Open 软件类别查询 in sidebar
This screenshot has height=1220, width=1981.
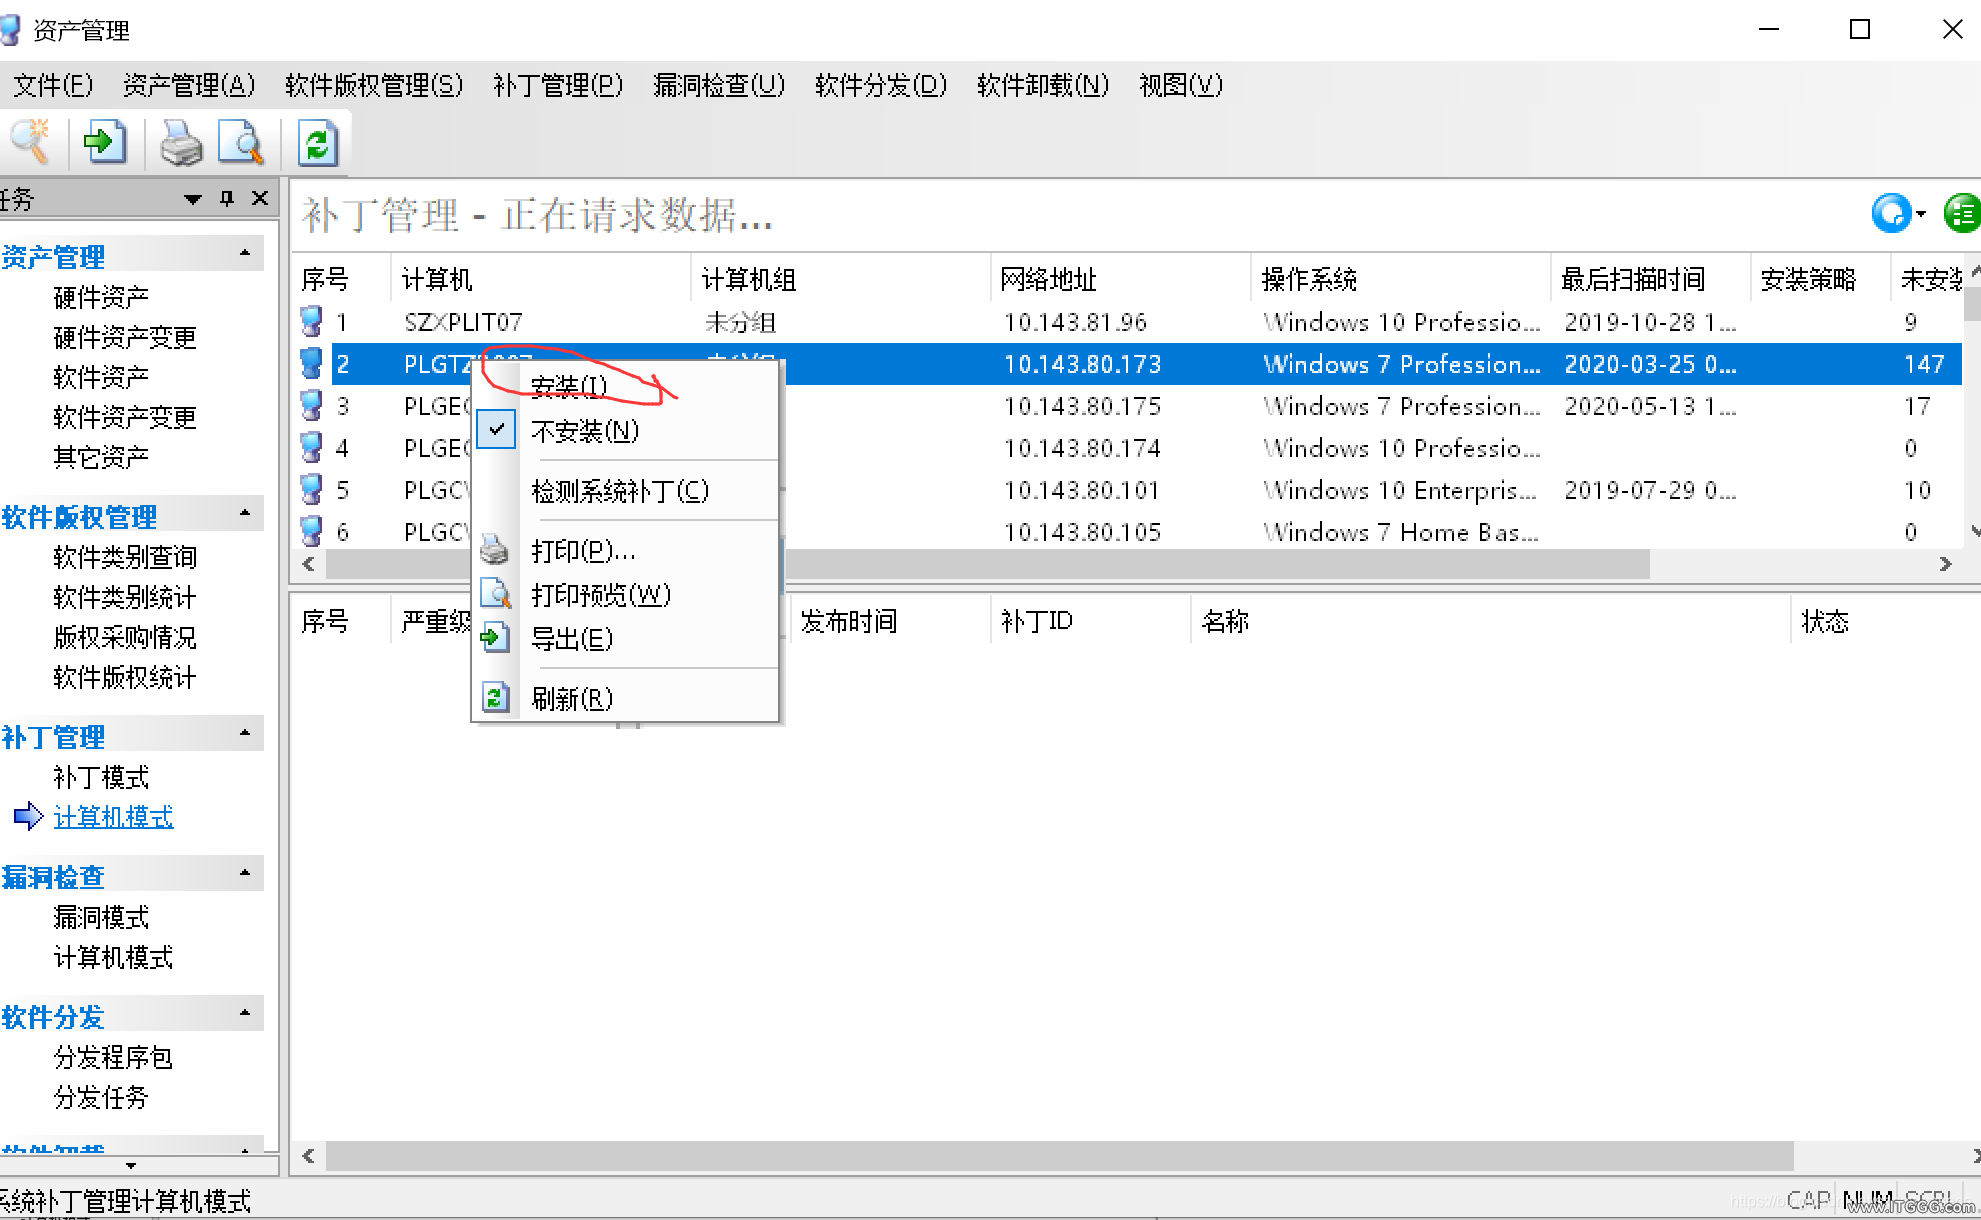[x=125, y=557]
